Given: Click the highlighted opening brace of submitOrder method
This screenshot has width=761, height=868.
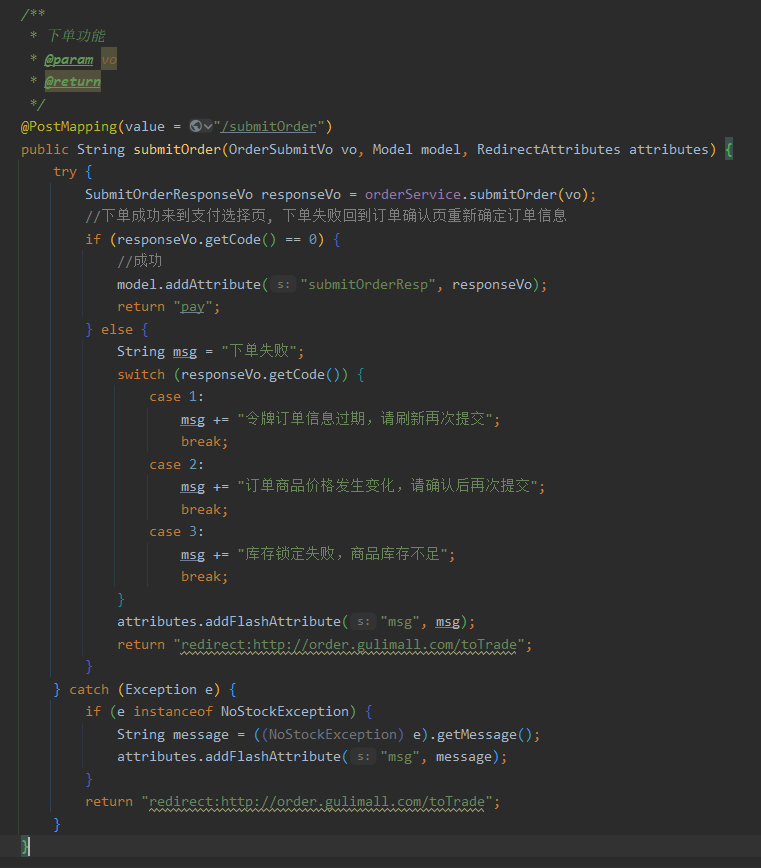Looking at the screenshot, I should tap(729, 149).
